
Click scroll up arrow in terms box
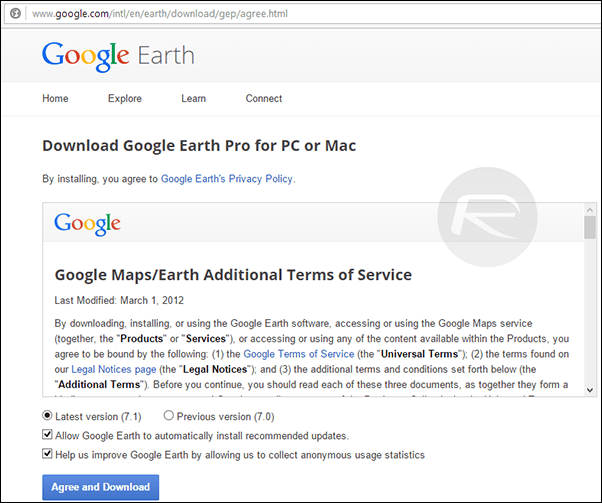[590, 210]
